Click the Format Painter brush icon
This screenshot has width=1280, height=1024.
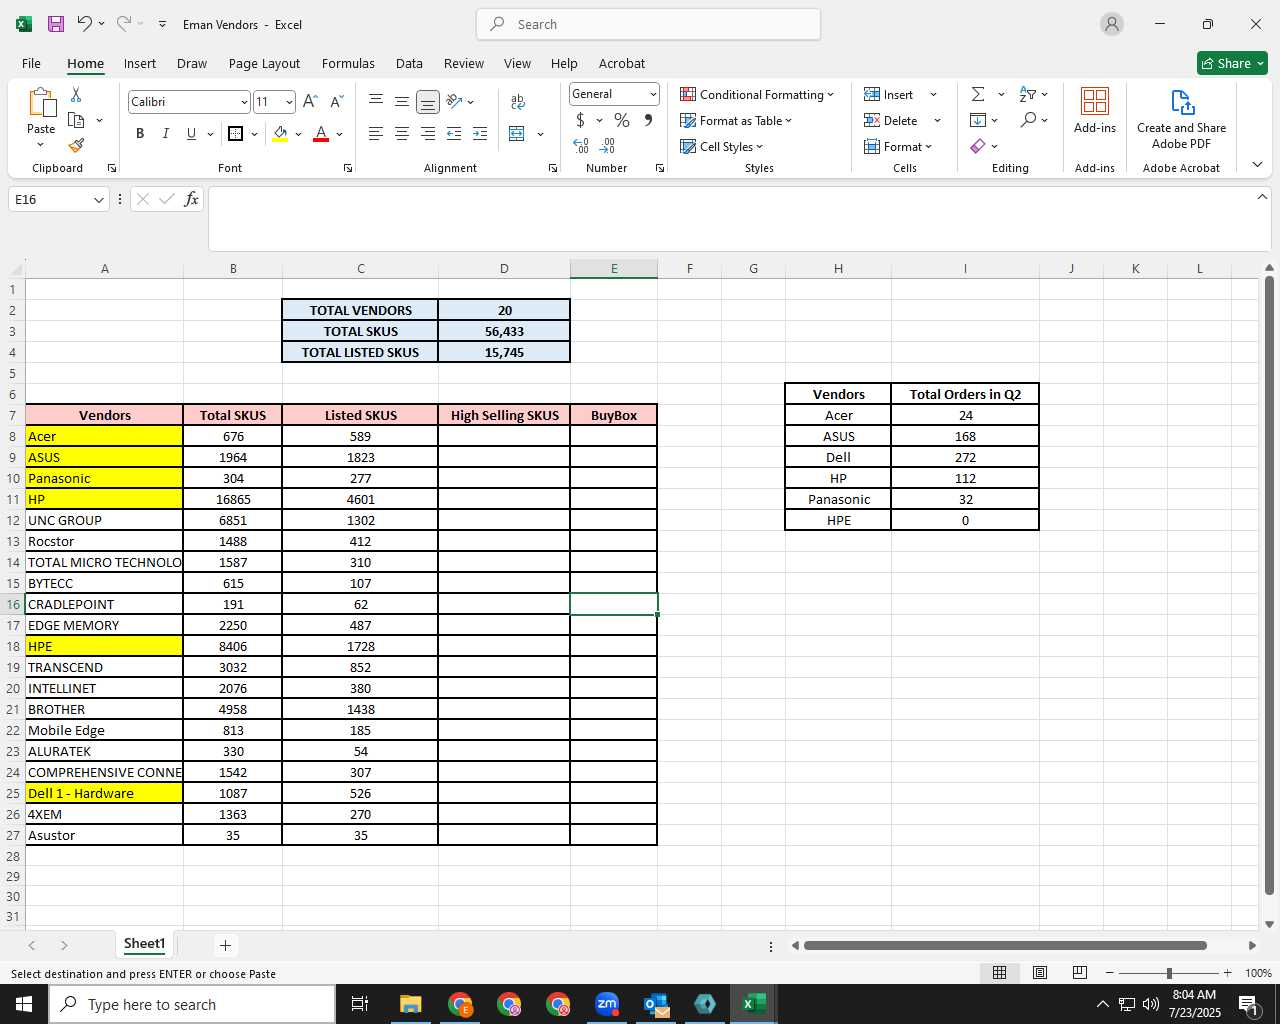[76, 146]
